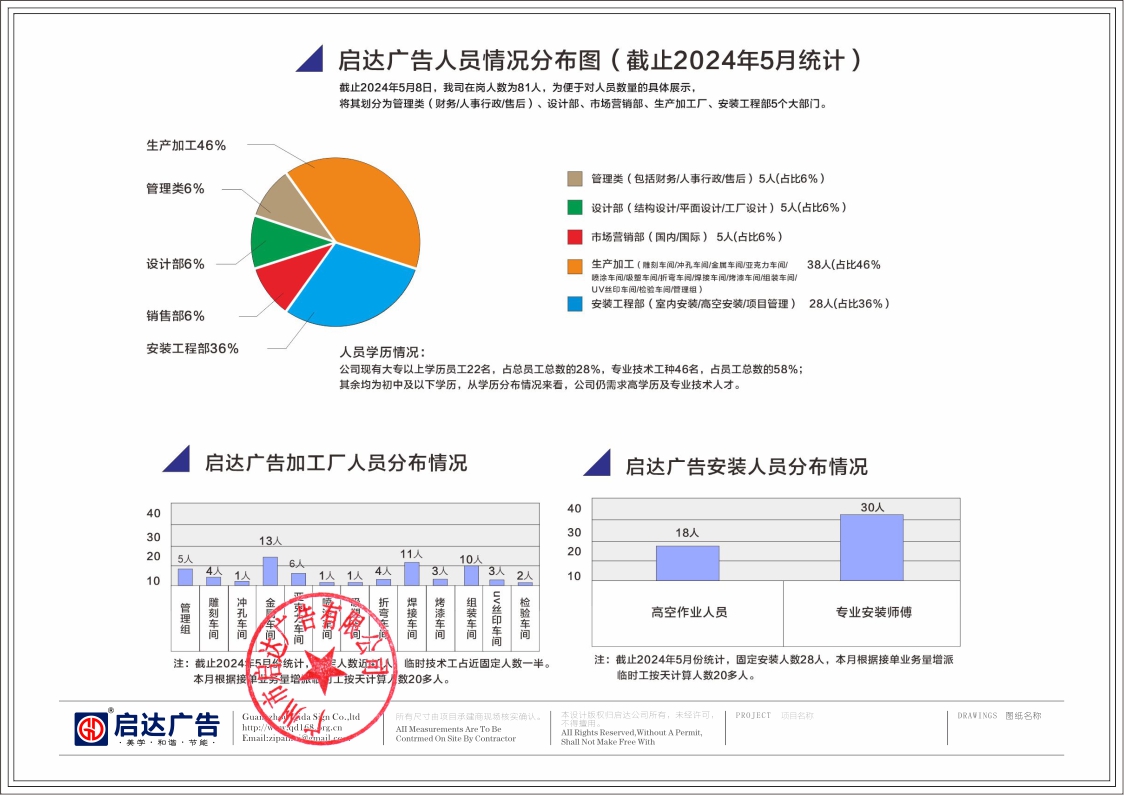Click the blue slice of the pie chart
The image size is (1124, 795).
(351, 287)
